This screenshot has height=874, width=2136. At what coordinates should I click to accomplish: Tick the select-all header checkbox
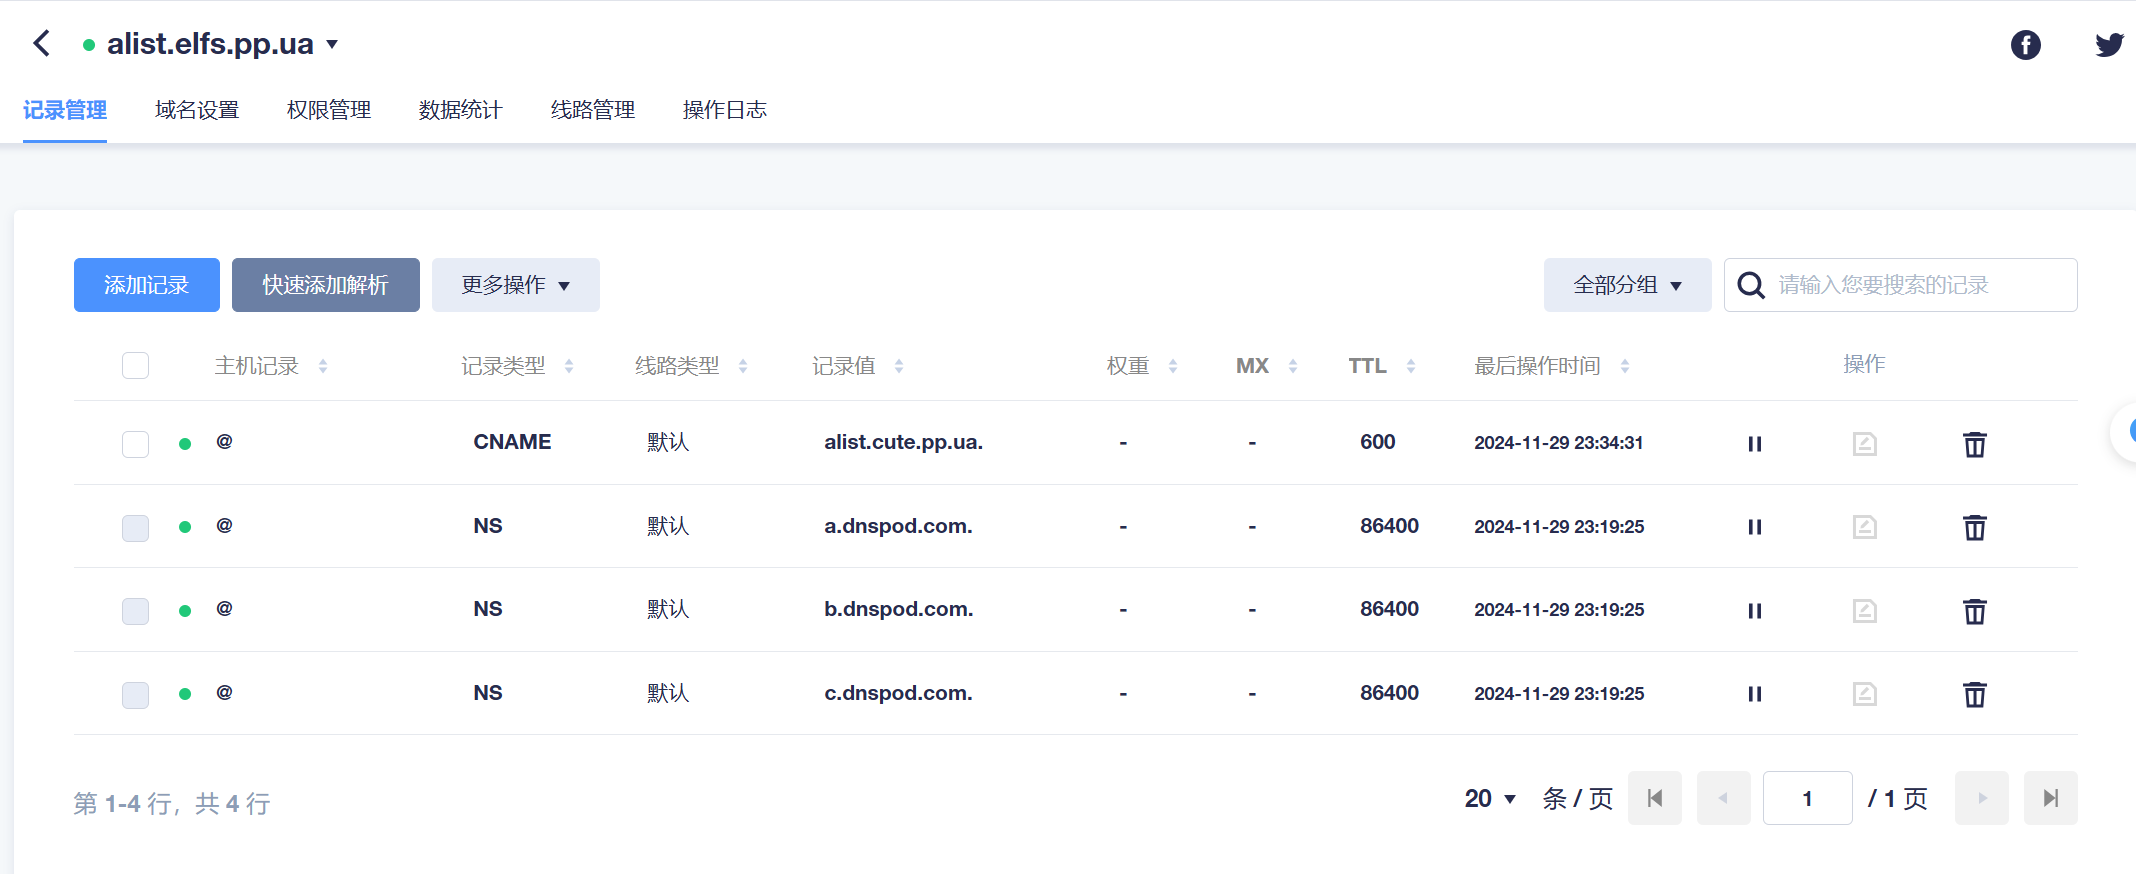(135, 366)
